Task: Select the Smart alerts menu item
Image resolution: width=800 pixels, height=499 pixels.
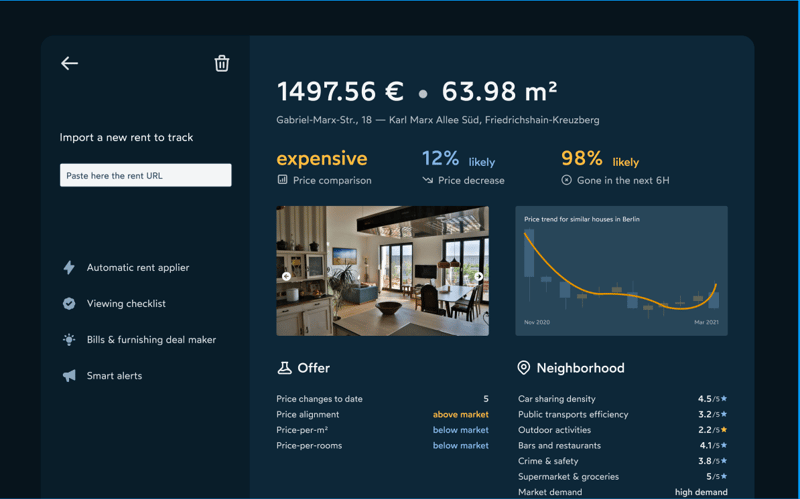Action: pos(114,376)
